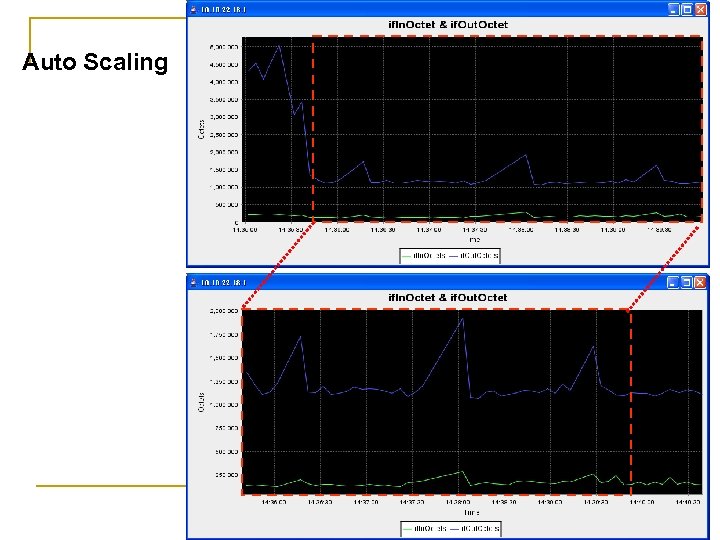Click the 'Octets' y-axis label in top chart
Viewport: 720px width, 540px height.
[201, 129]
